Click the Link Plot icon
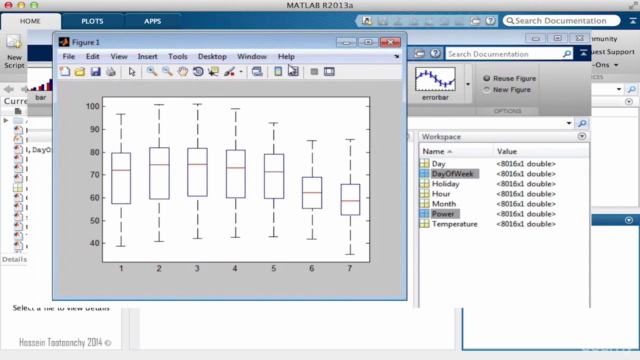 [257, 72]
